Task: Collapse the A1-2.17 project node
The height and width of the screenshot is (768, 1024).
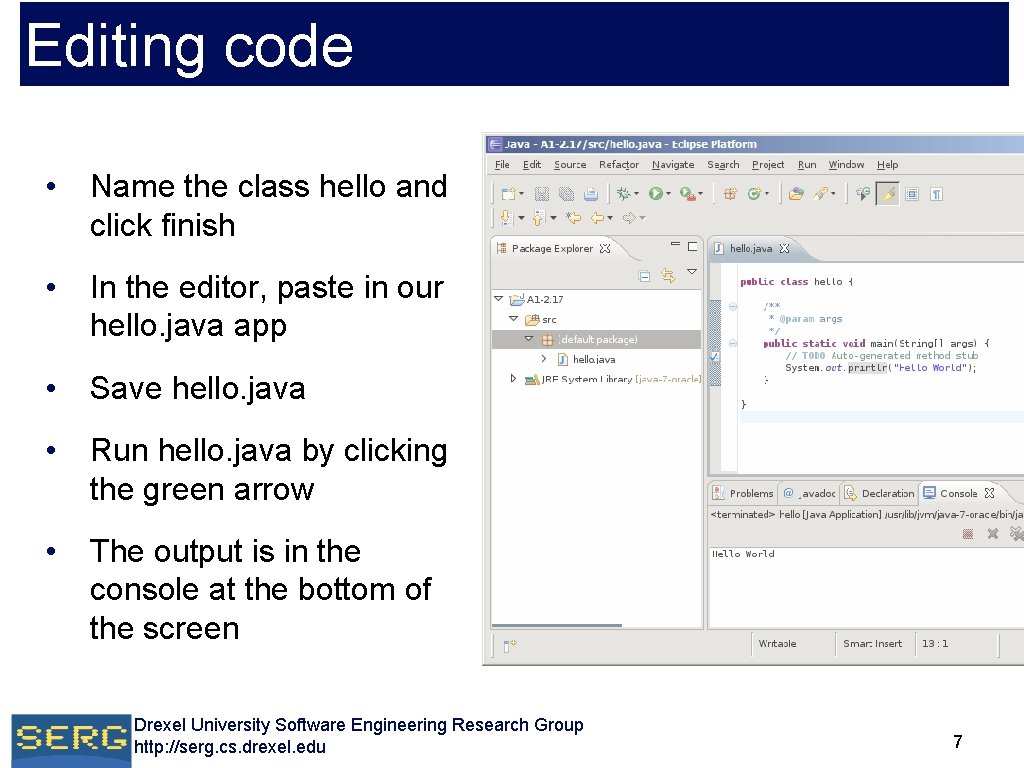Action: 498,298
